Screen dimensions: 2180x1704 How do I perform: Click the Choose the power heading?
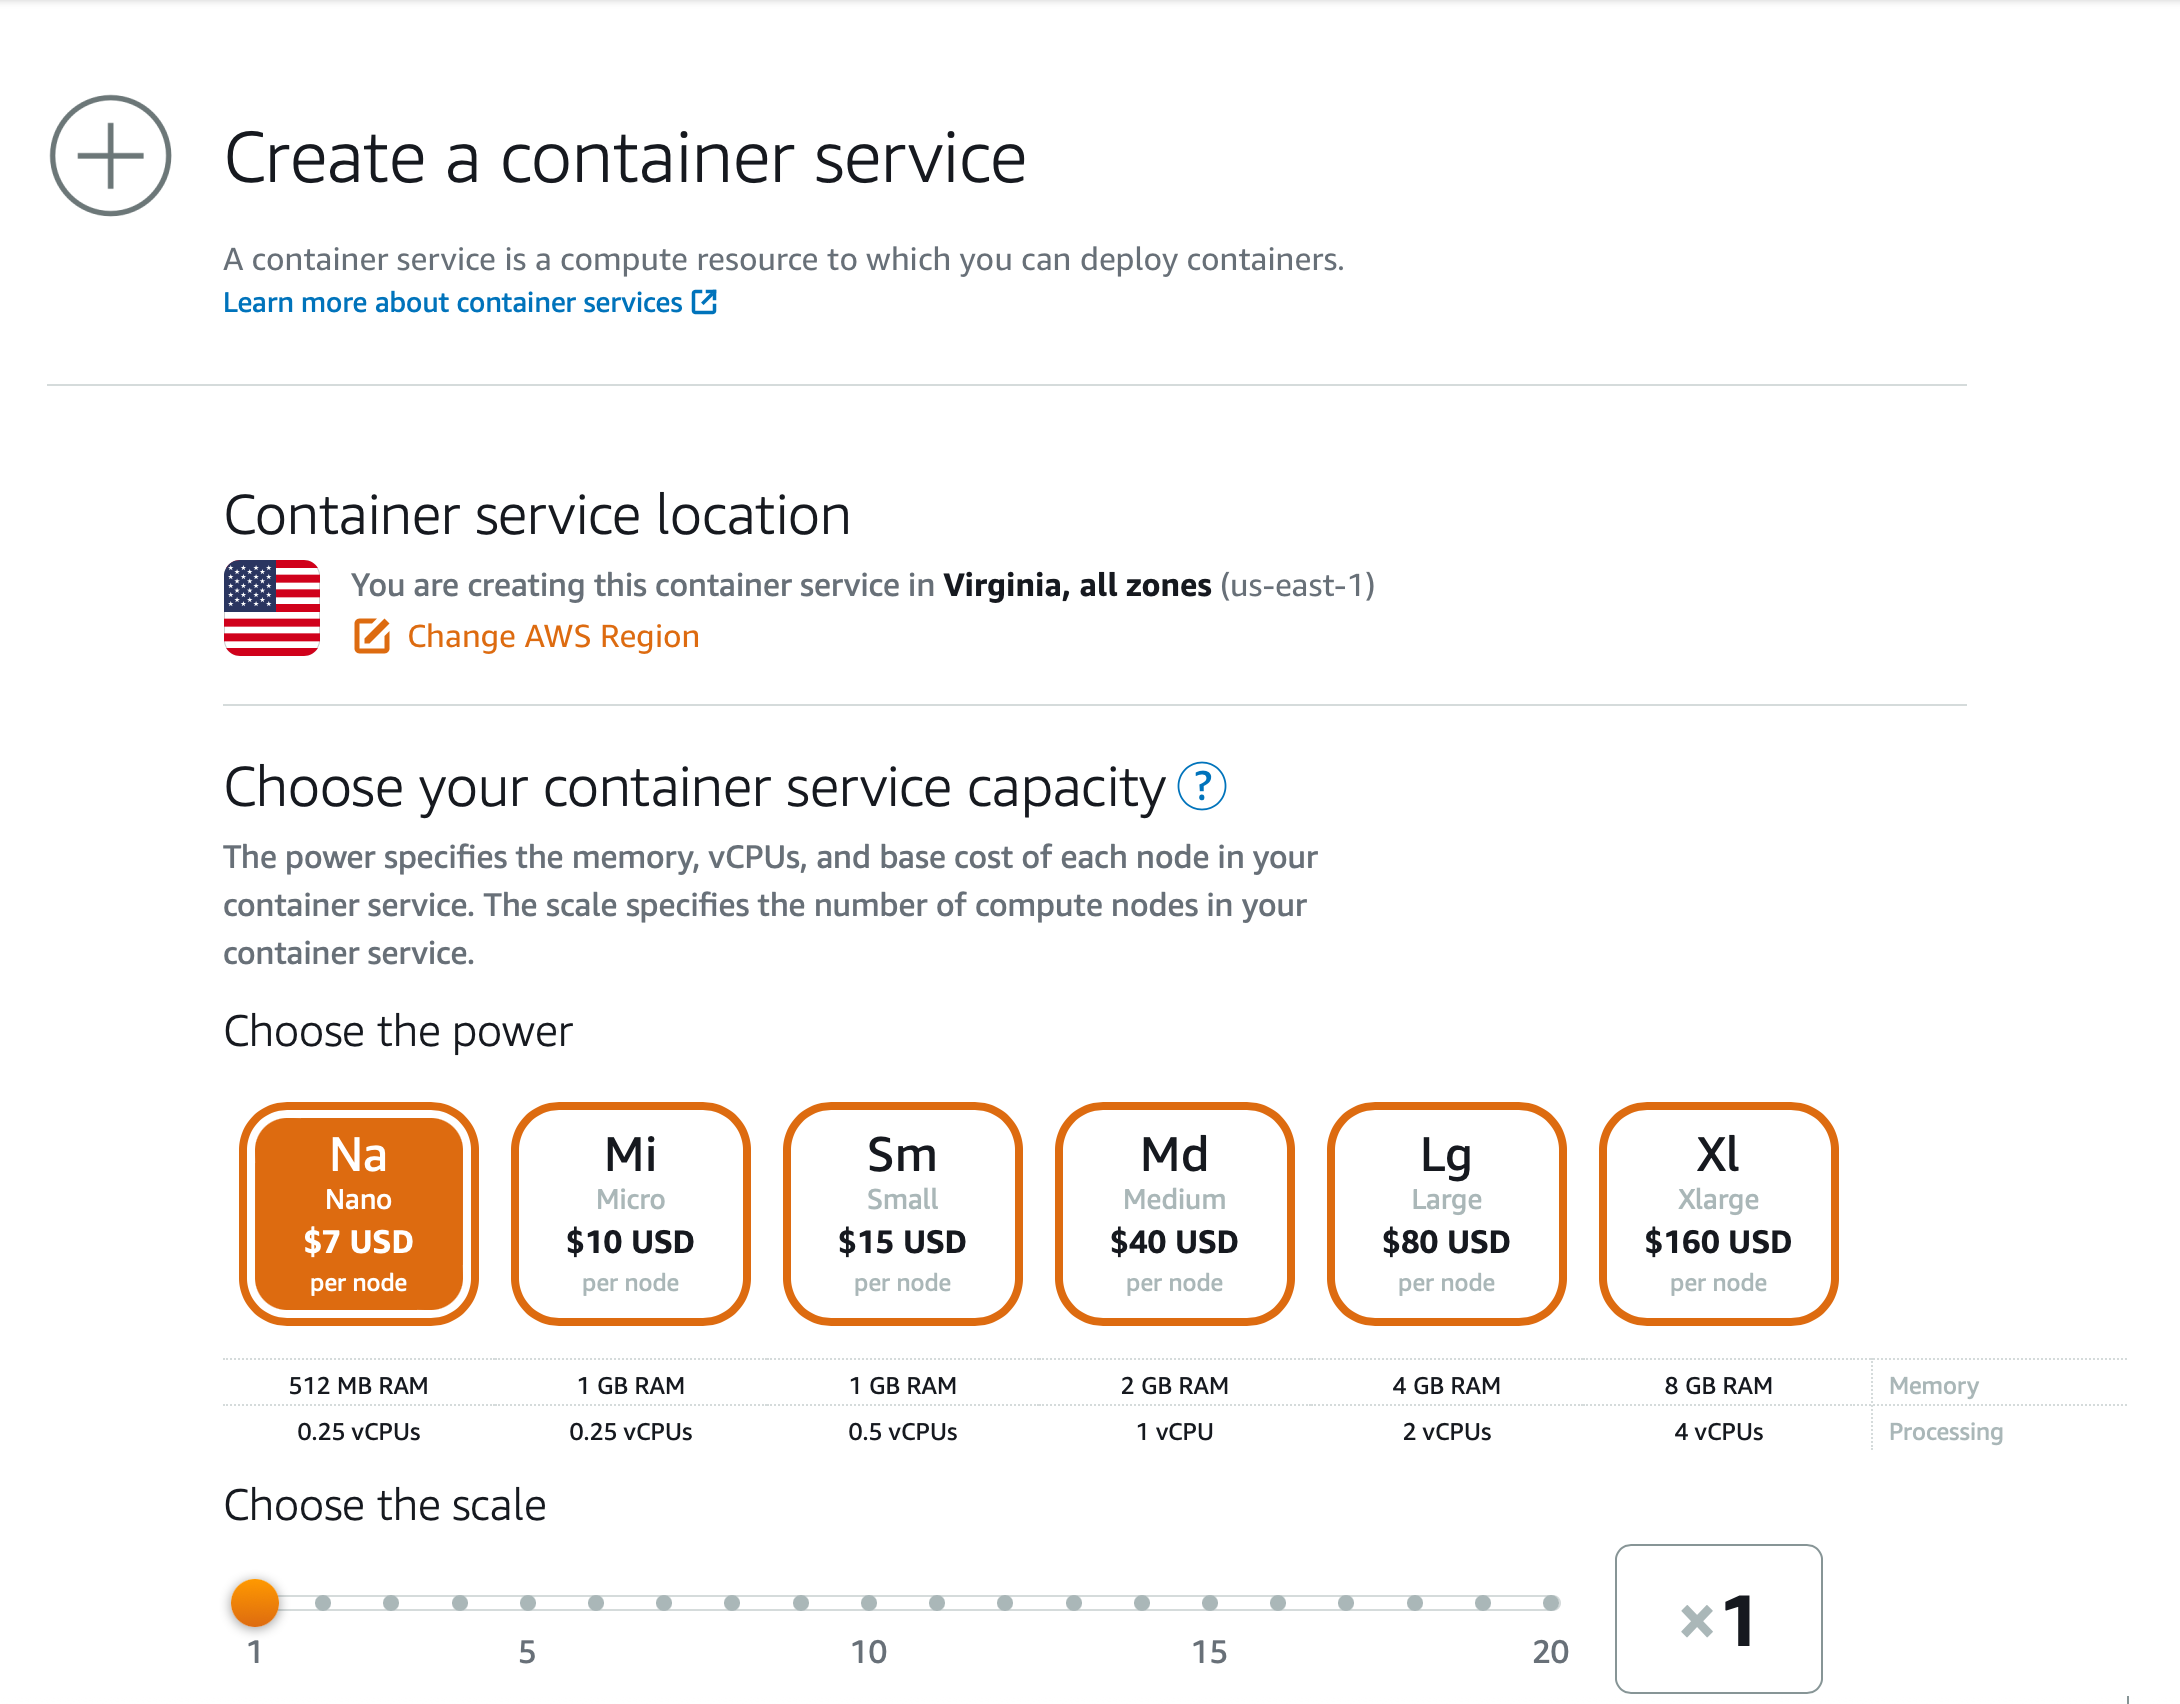(398, 1031)
